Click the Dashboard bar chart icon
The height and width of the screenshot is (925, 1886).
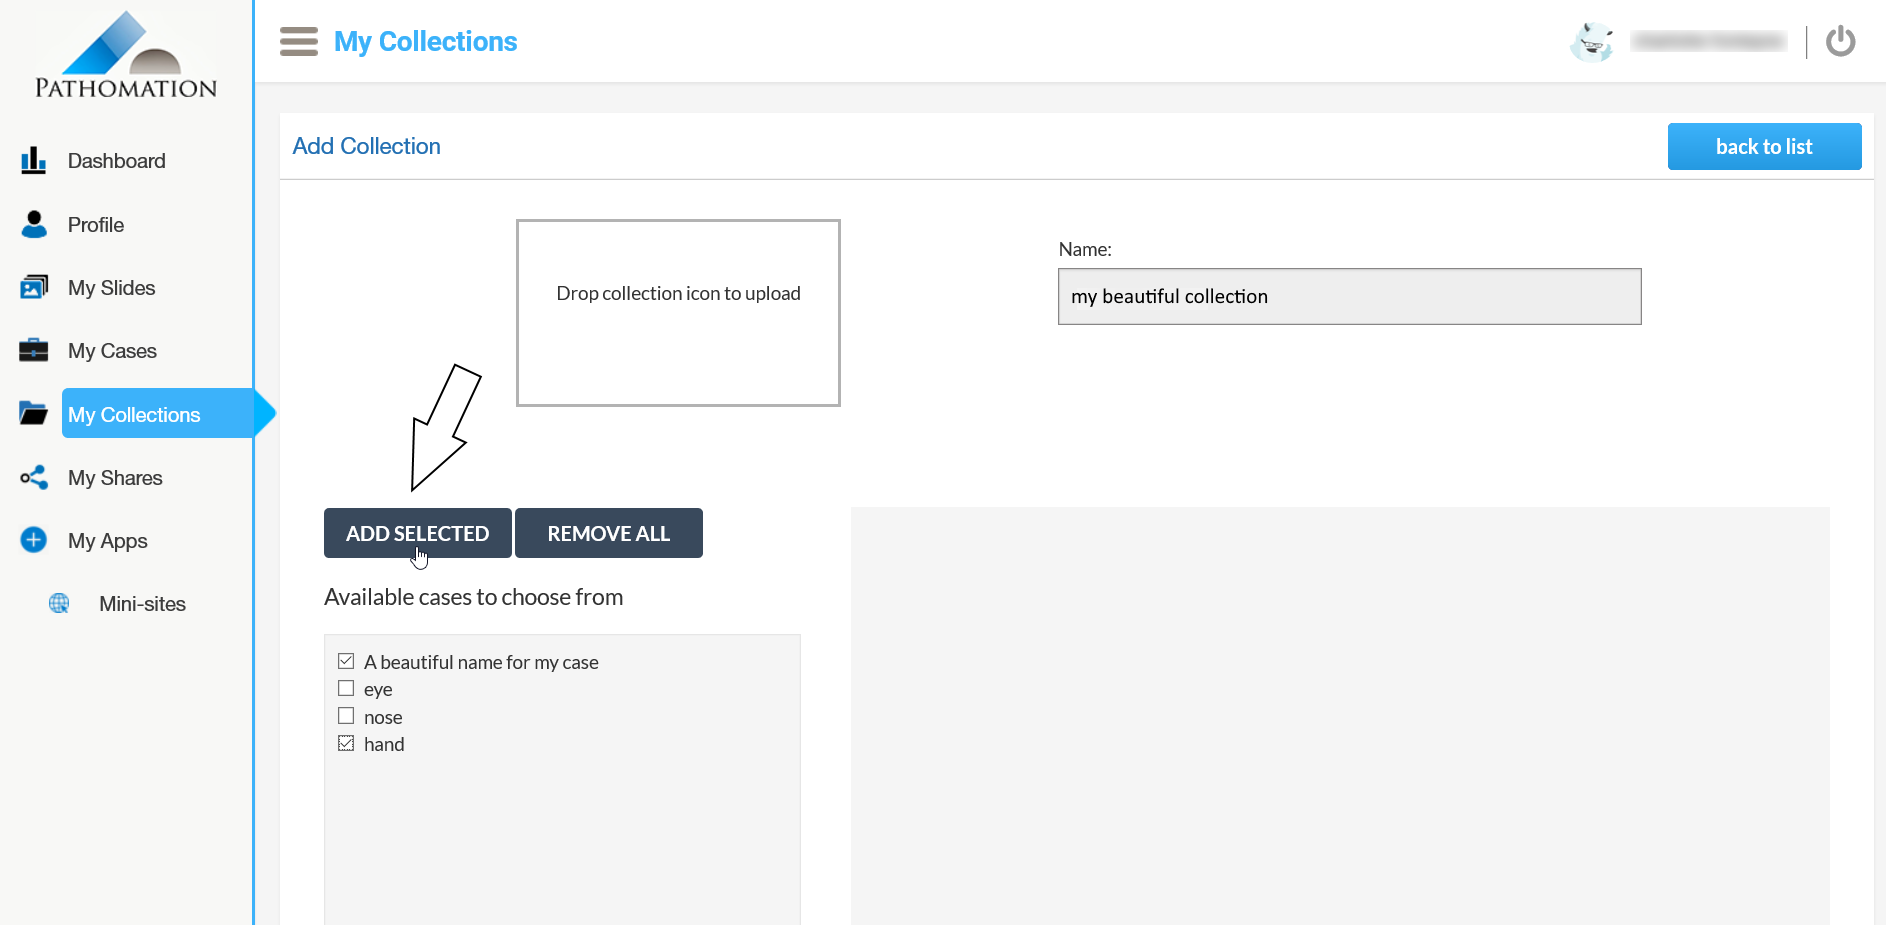click(x=34, y=161)
